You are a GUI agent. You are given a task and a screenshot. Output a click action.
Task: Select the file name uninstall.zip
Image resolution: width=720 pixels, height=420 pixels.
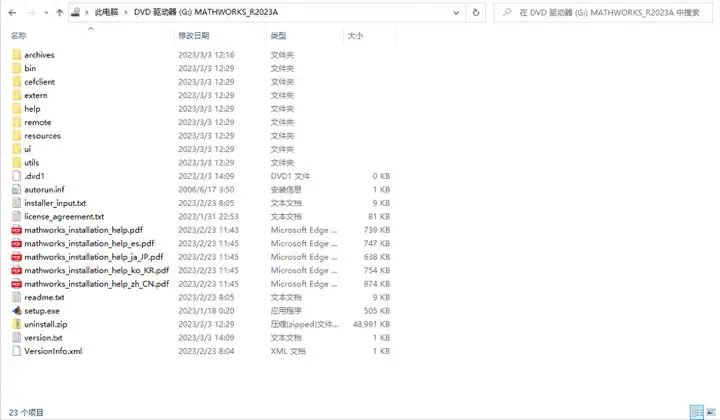[46, 325]
